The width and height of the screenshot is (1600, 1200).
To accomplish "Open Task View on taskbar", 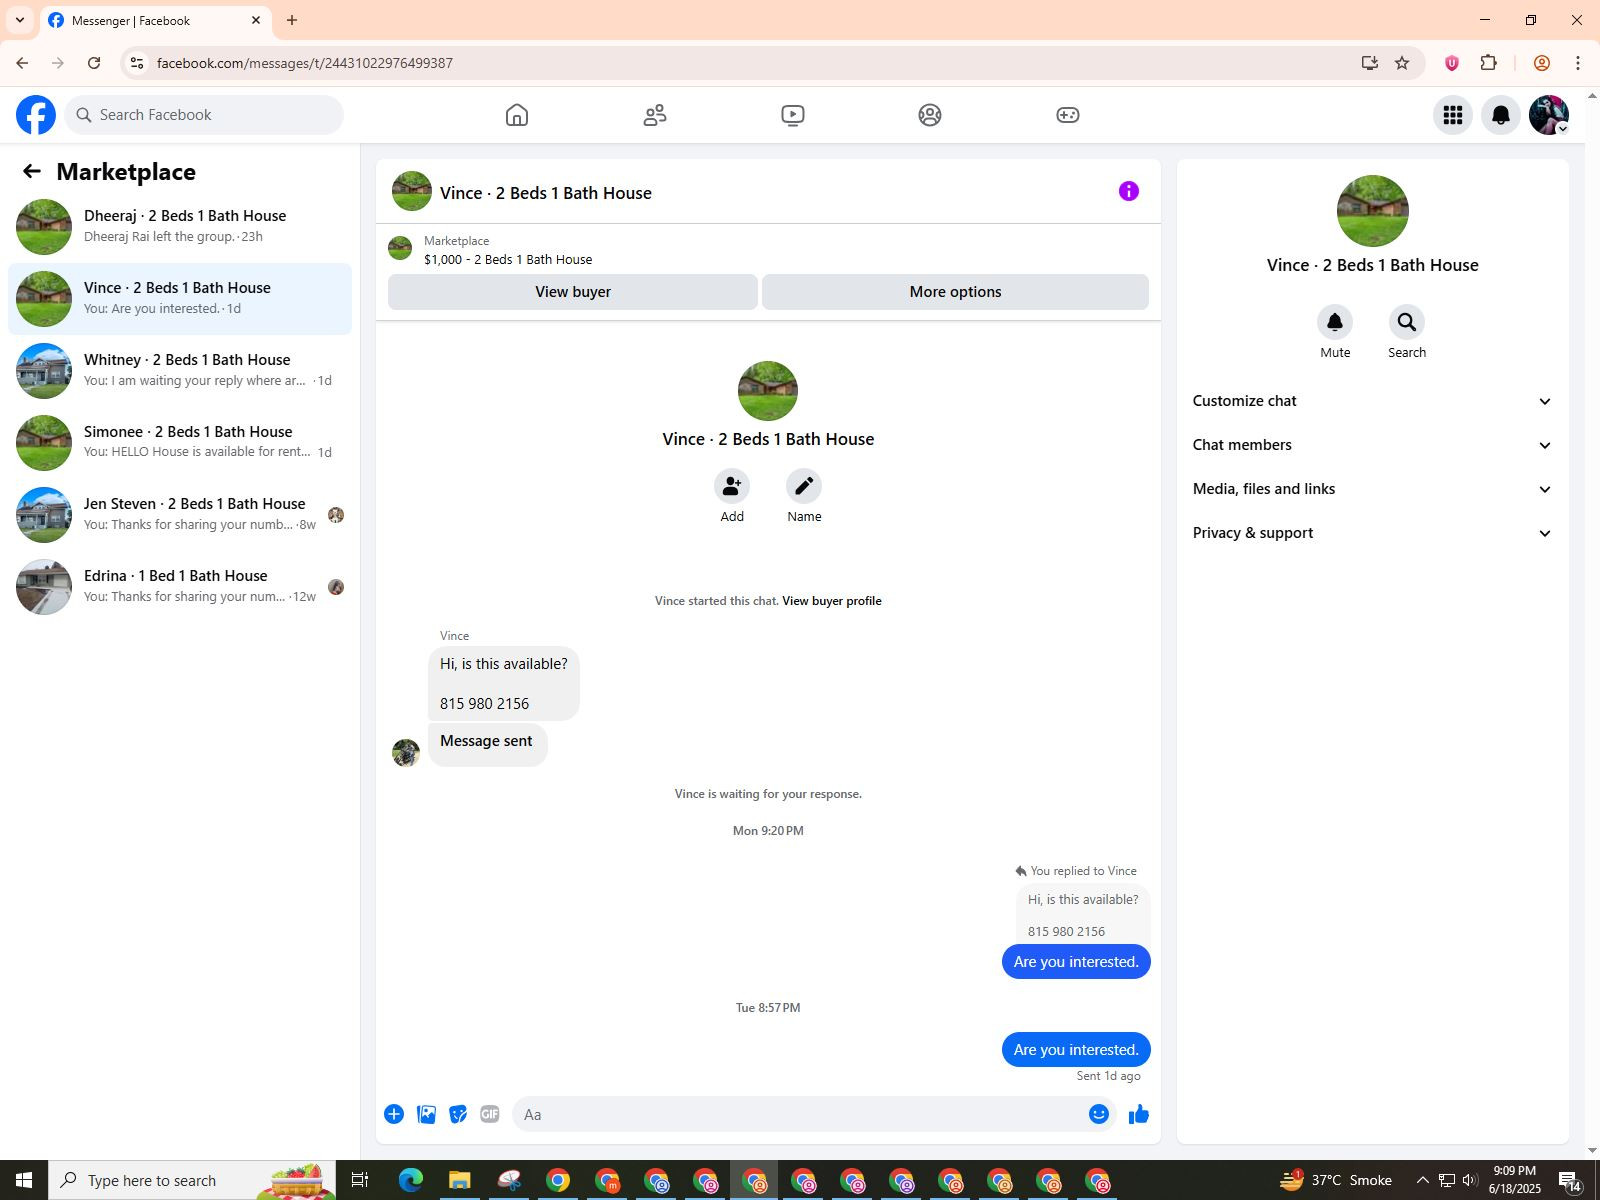I will [360, 1180].
